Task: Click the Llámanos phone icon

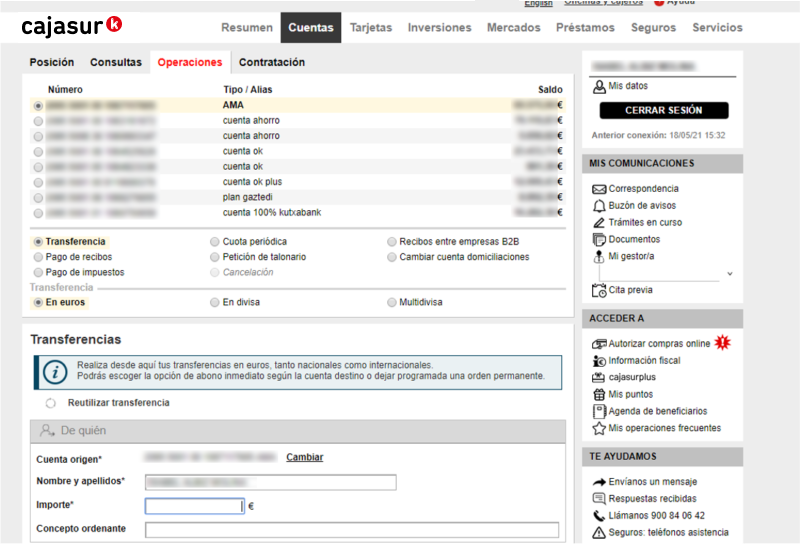Action: pyautogui.click(x=599, y=516)
